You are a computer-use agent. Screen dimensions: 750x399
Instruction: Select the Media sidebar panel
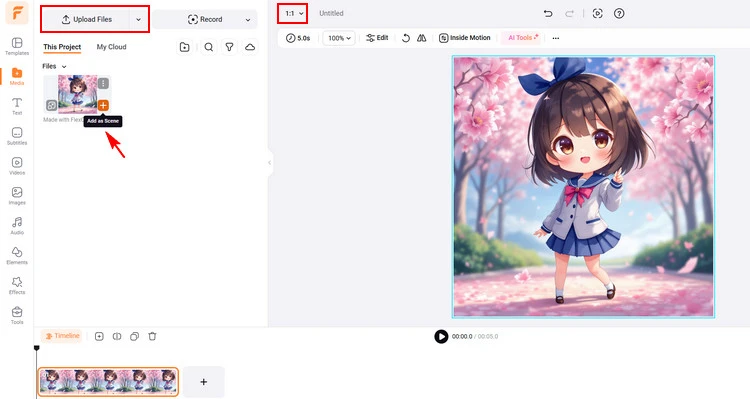click(x=17, y=76)
